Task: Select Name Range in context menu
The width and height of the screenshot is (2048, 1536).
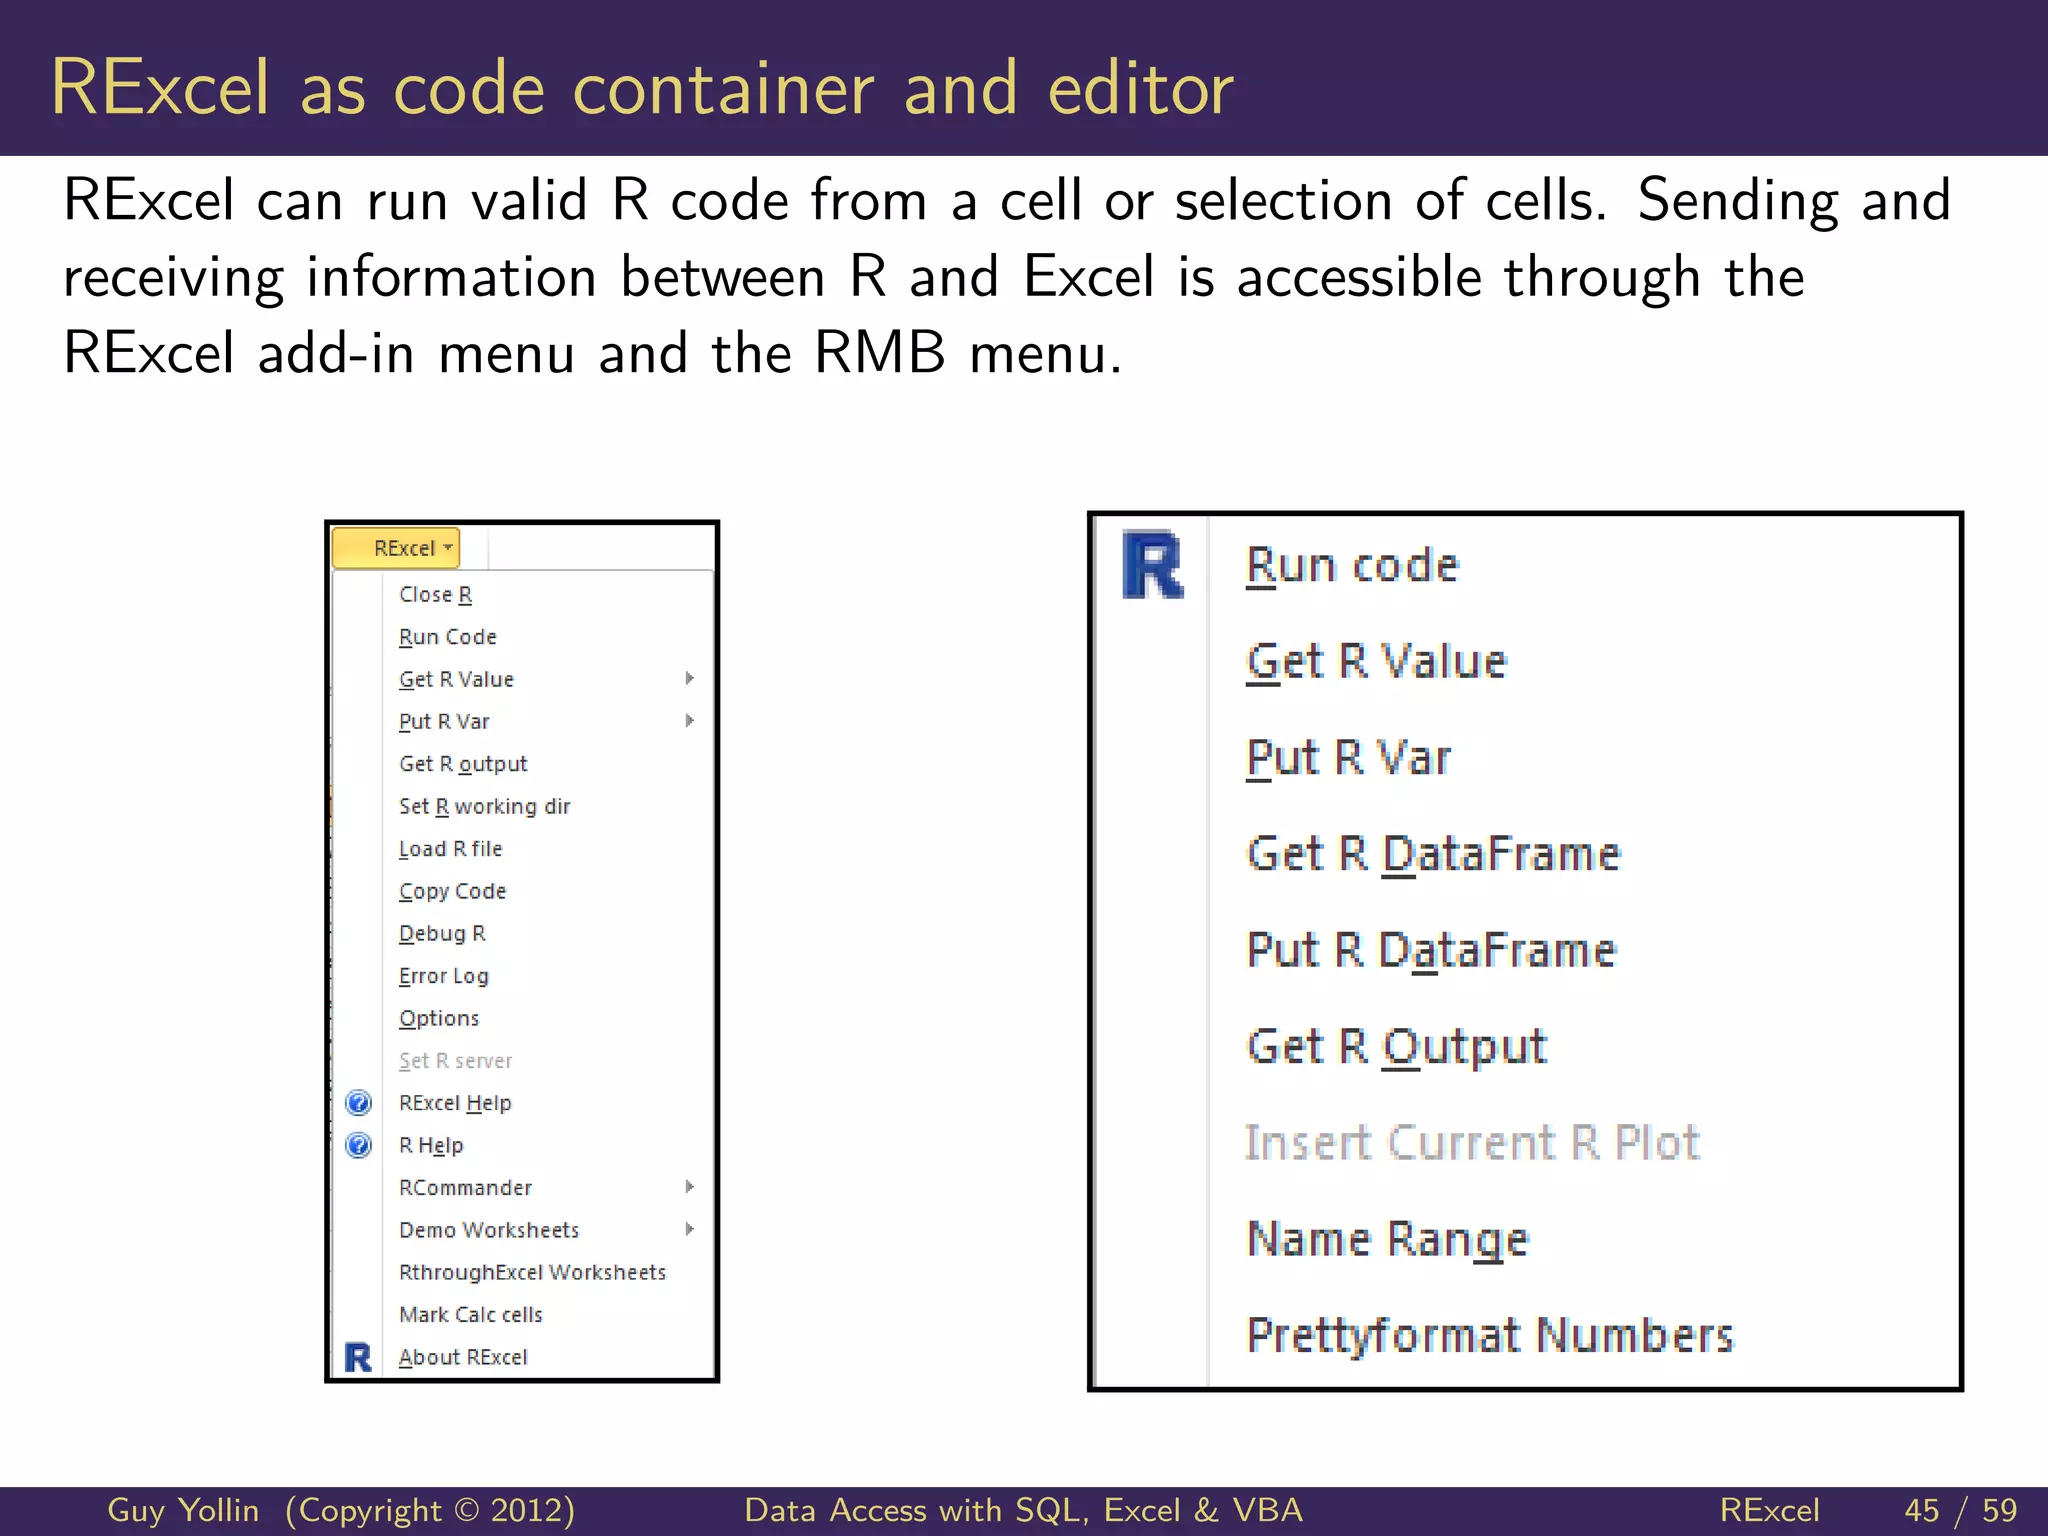Action: tap(1388, 1239)
